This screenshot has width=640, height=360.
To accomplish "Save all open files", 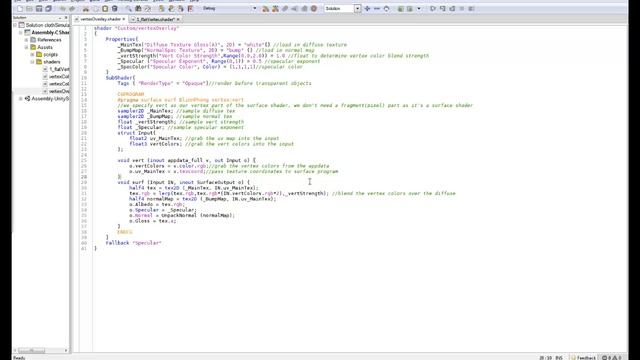I will click(x=48, y=9).
